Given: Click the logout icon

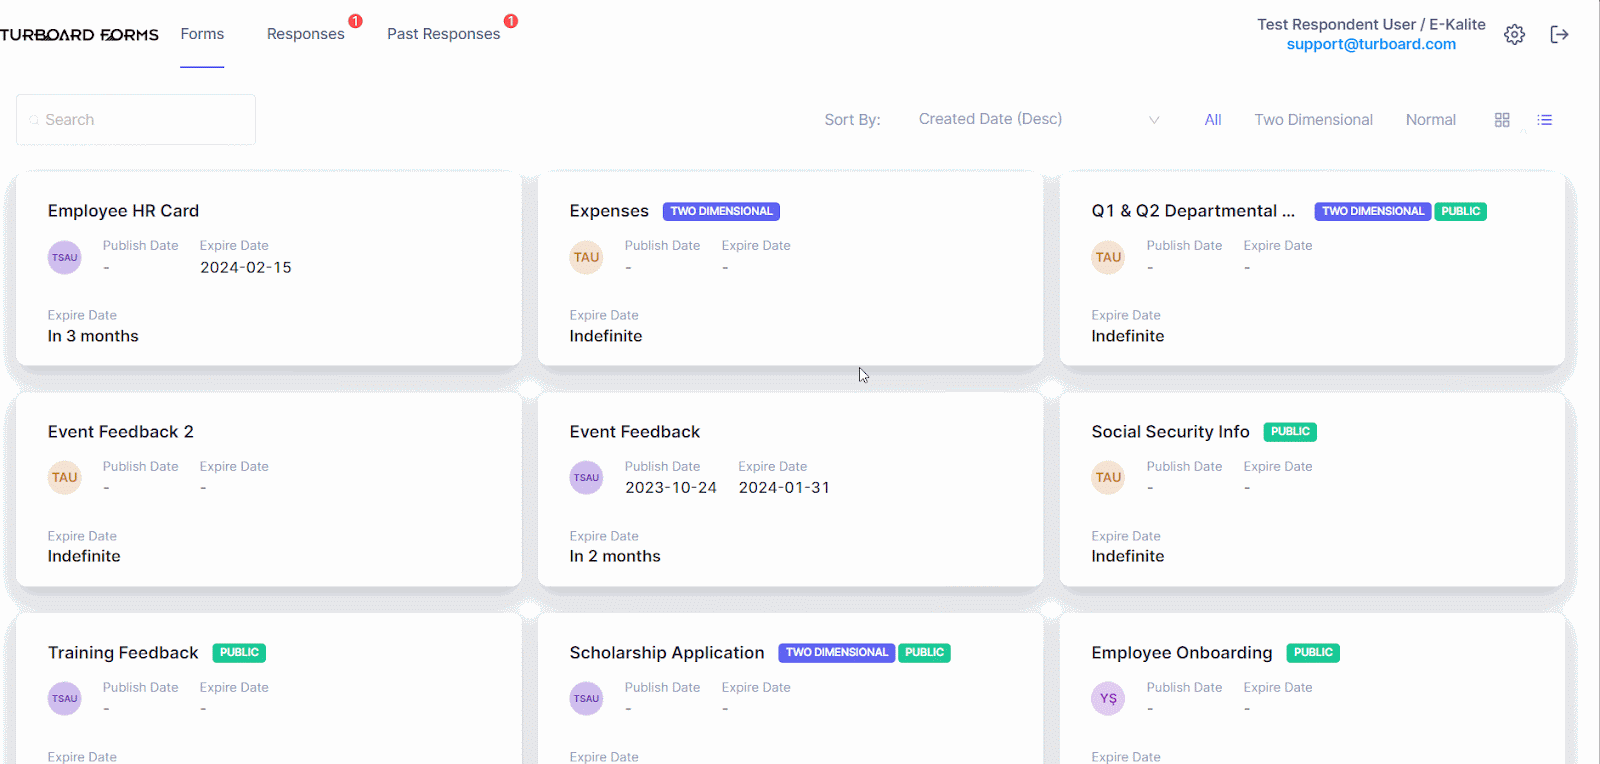Looking at the screenshot, I should tap(1559, 35).
